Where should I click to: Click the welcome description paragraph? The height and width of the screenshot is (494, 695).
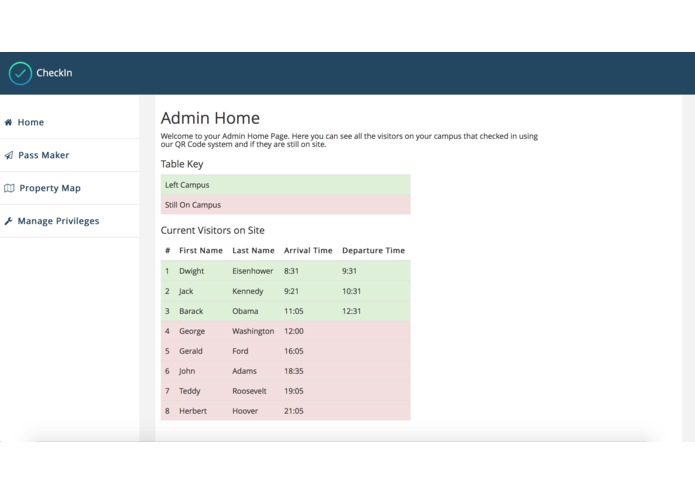pos(349,140)
